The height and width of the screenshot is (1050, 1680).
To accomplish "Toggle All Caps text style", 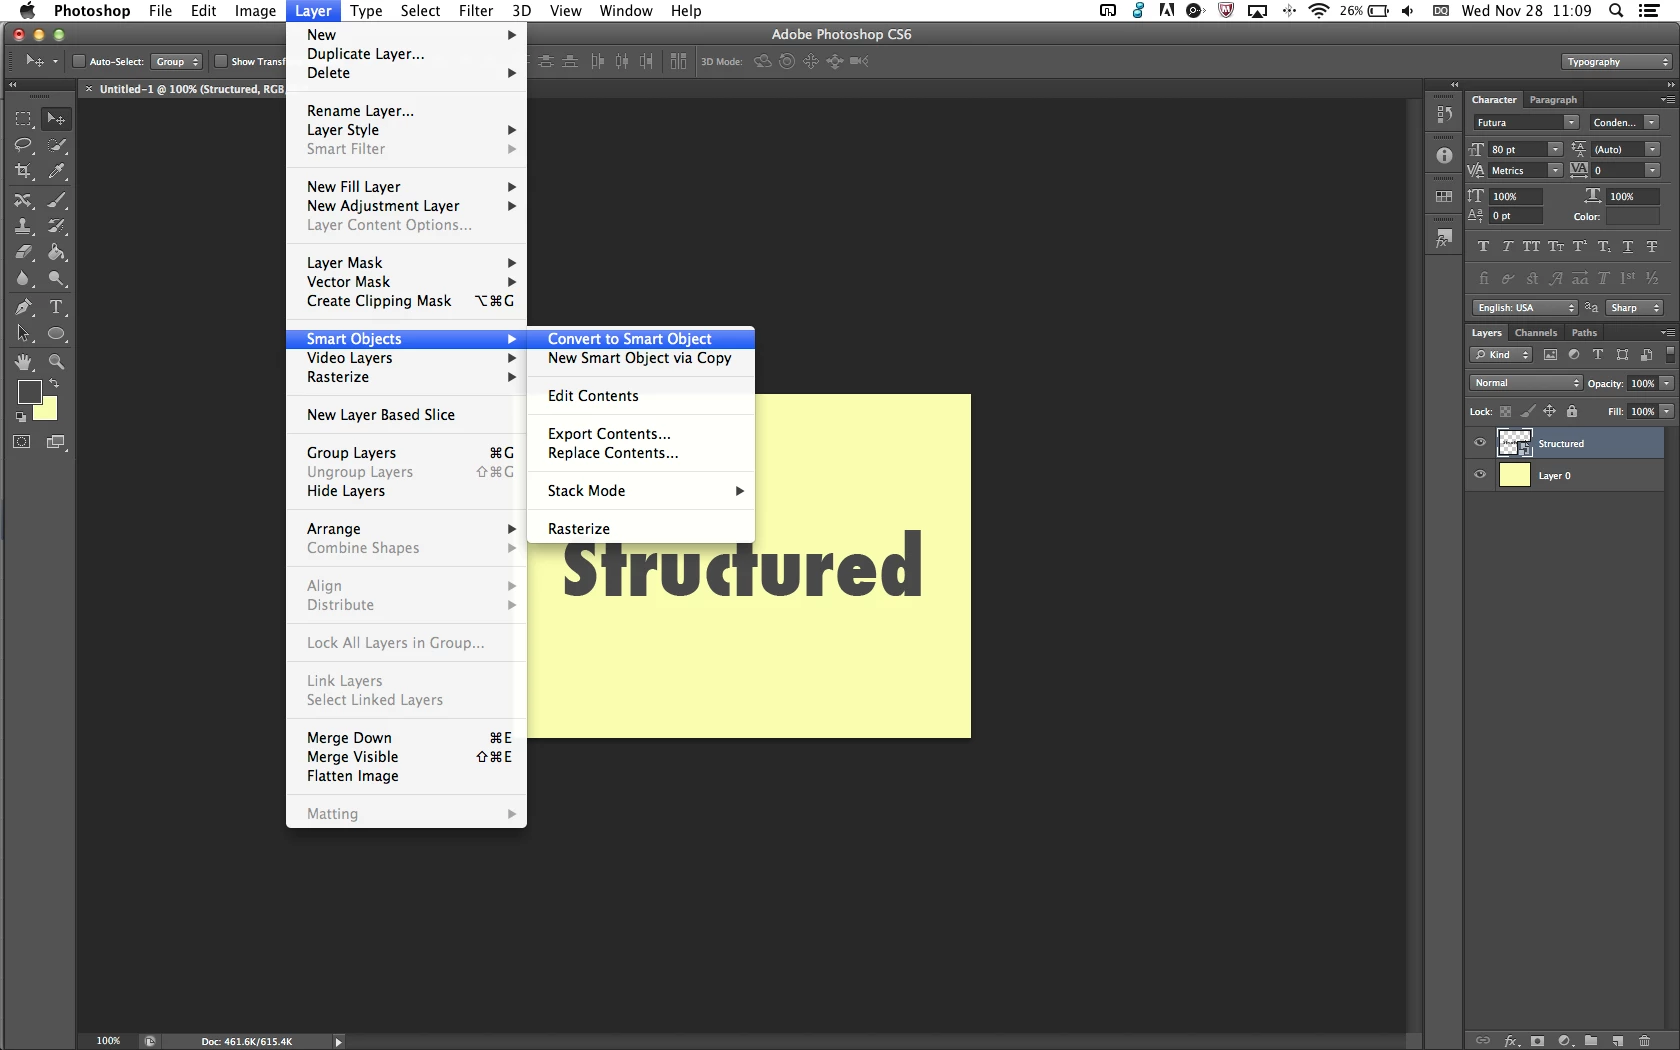I will tap(1531, 247).
